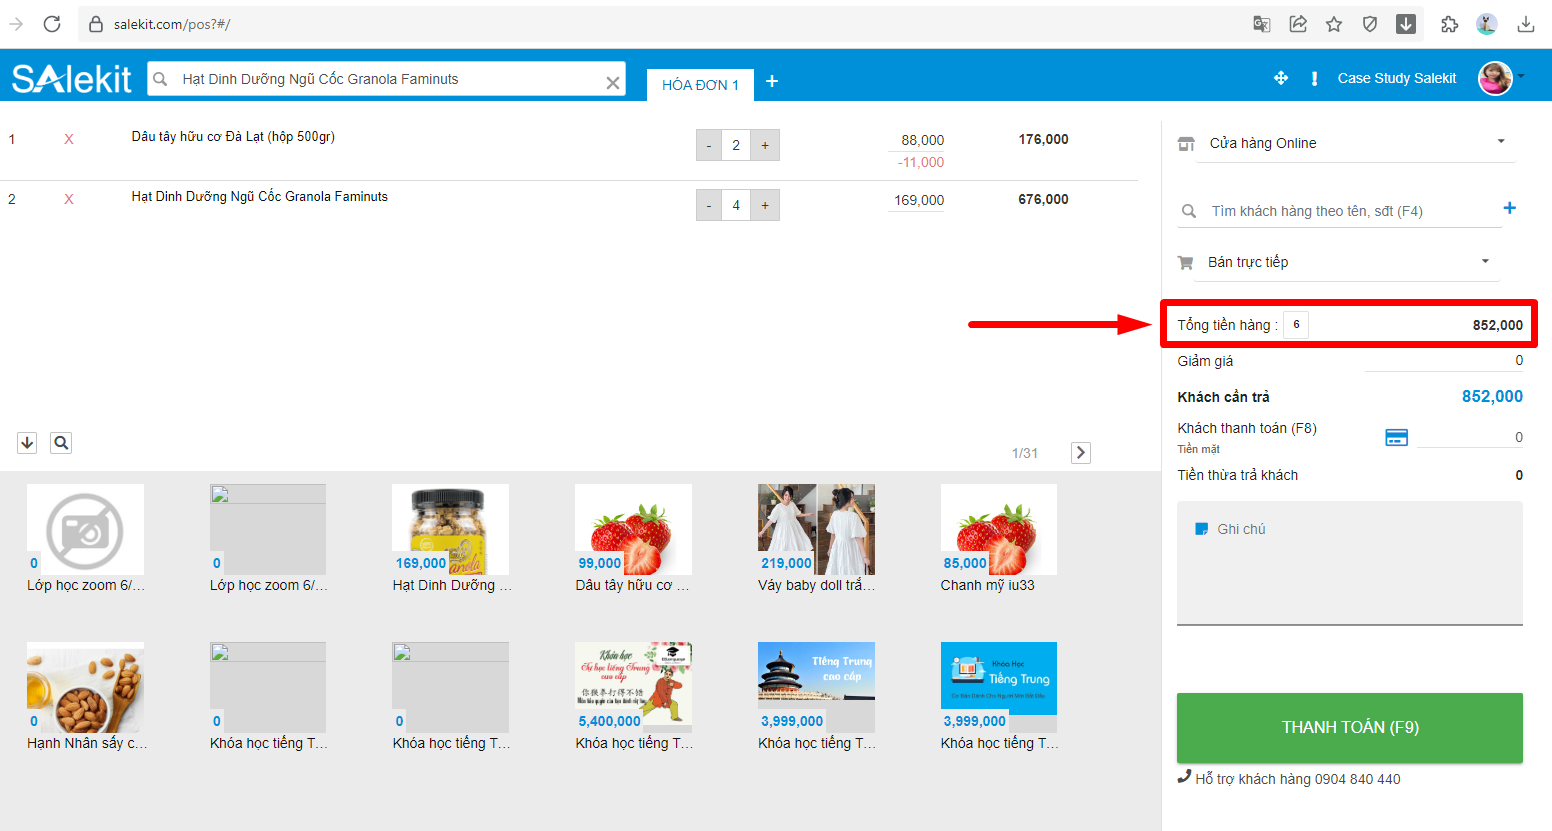The image size is (1552, 831).
Task: Remove the Dâu tây hữu cơ item
Action: coord(69,140)
